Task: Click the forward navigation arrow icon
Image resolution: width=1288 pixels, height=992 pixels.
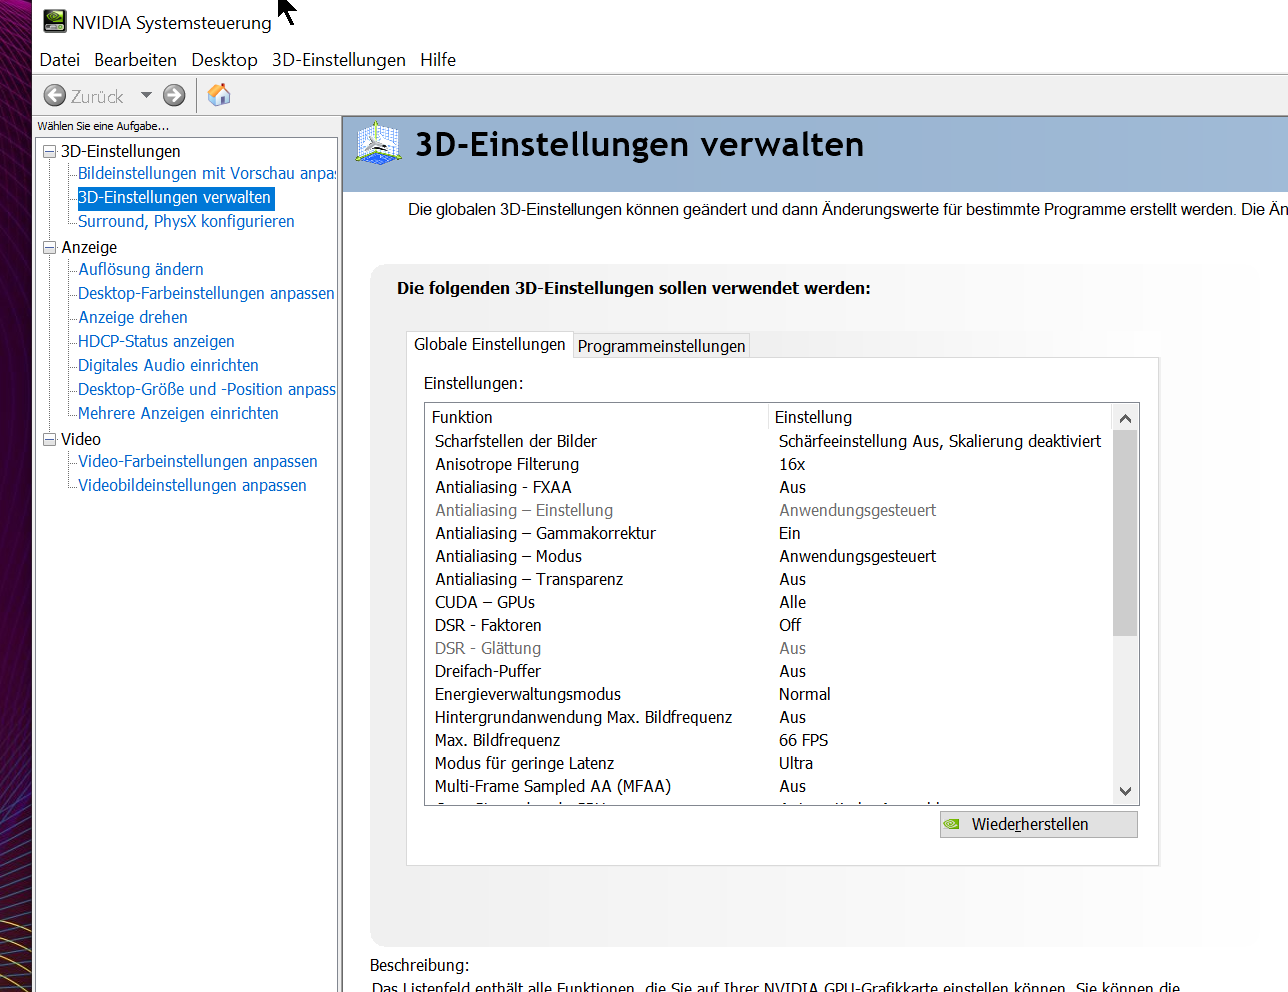Action: (174, 95)
